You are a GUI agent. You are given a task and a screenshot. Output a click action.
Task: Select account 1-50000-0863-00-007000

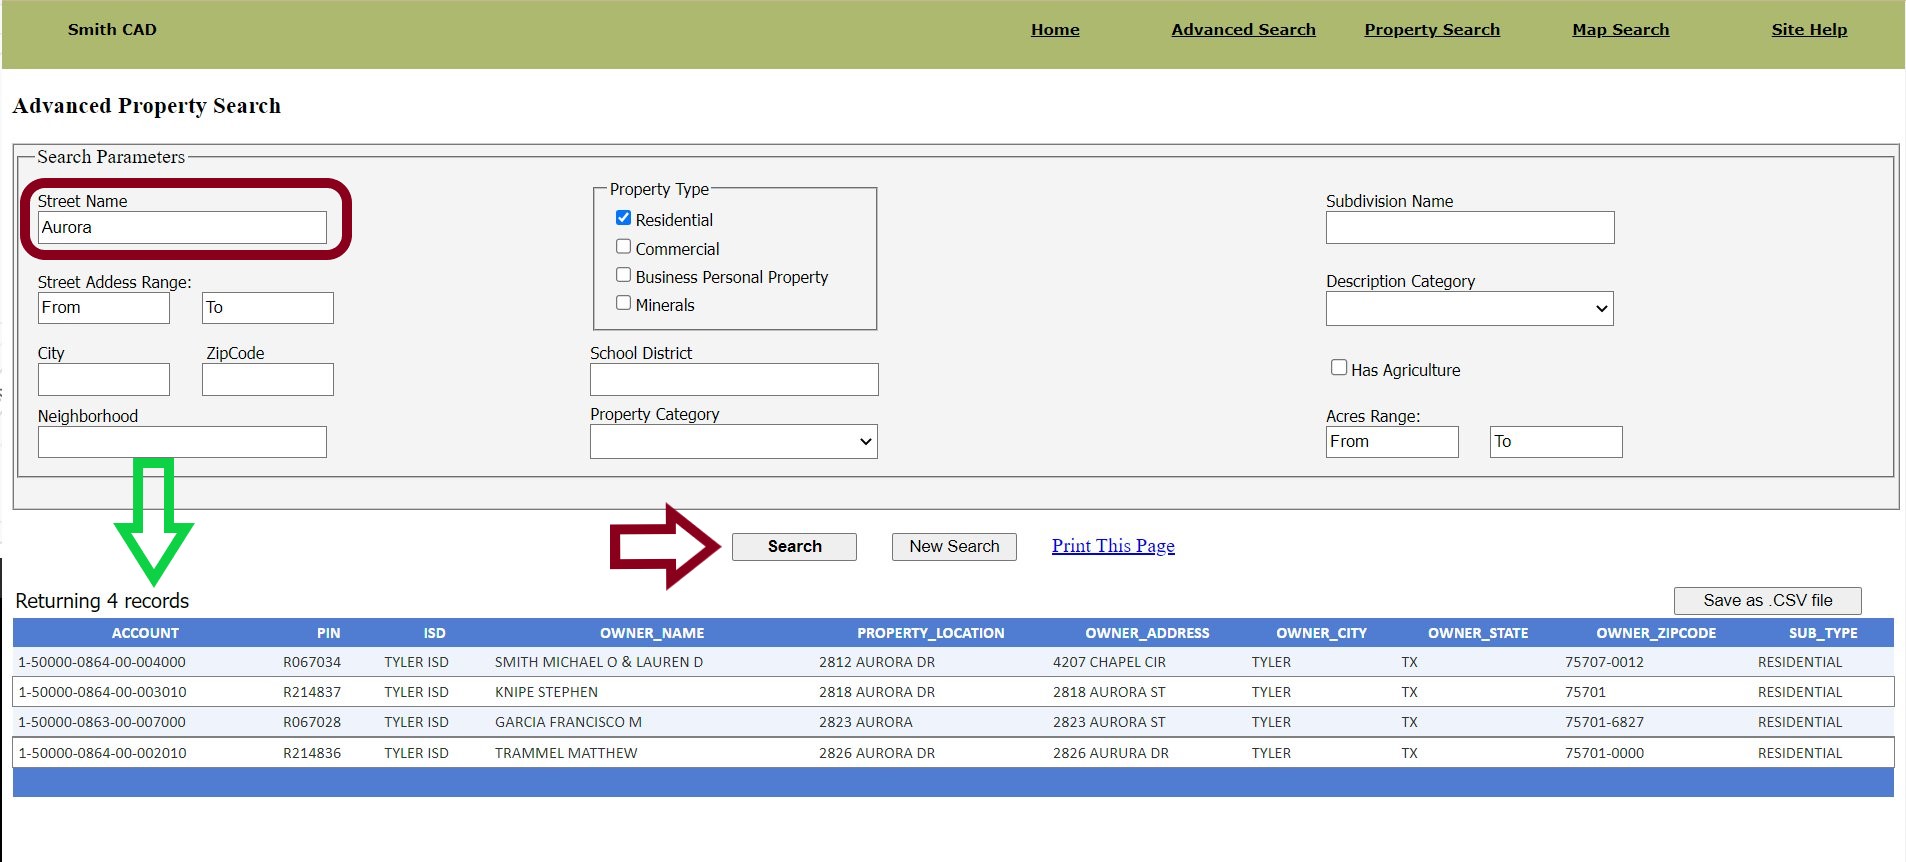[102, 722]
